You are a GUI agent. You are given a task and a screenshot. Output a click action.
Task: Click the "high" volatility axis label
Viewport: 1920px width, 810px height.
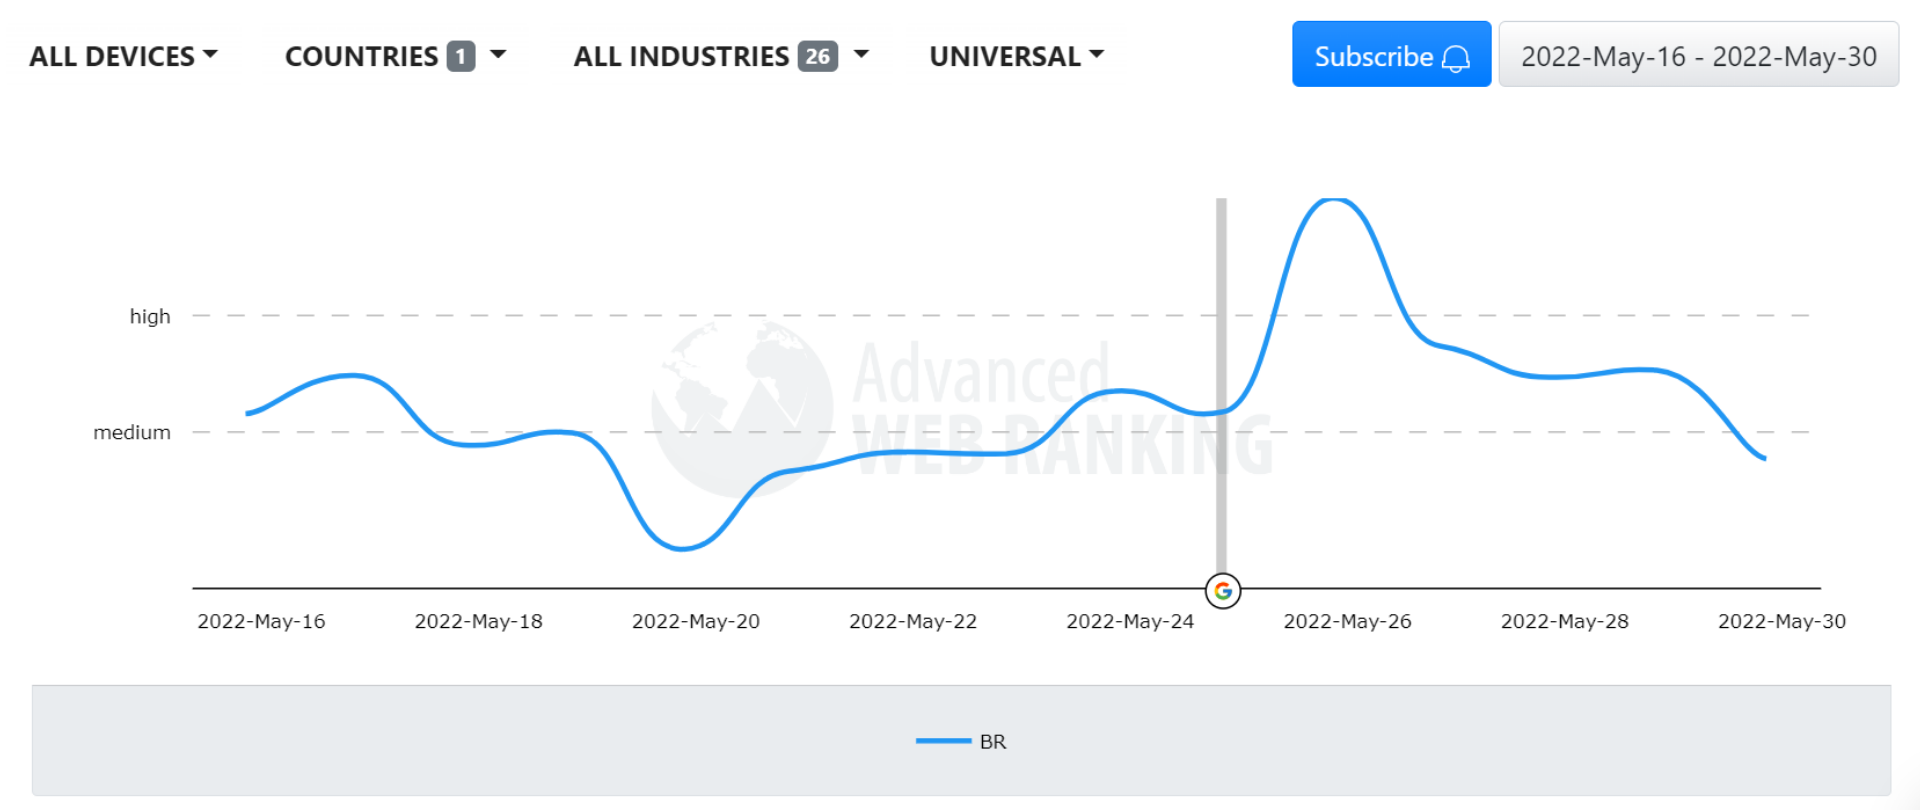150,316
